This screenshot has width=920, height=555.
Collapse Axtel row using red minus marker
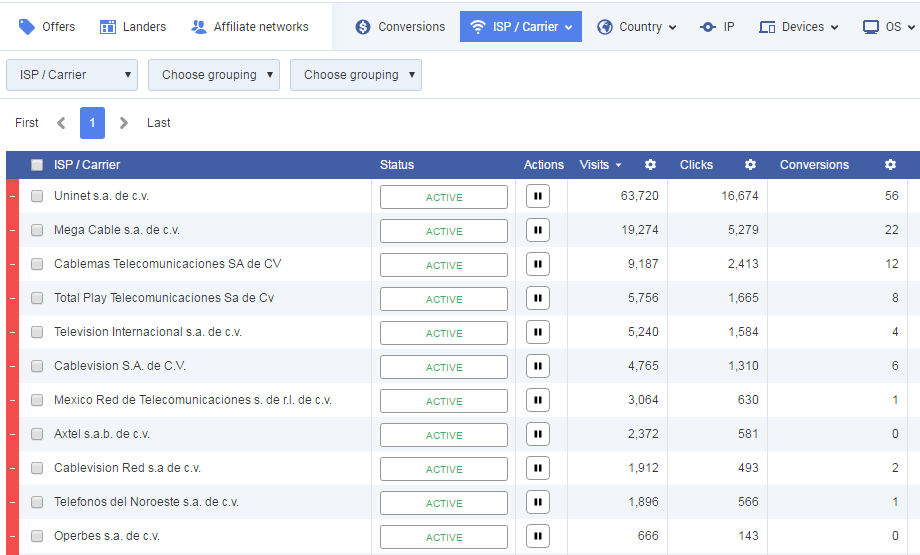[x=12, y=434]
